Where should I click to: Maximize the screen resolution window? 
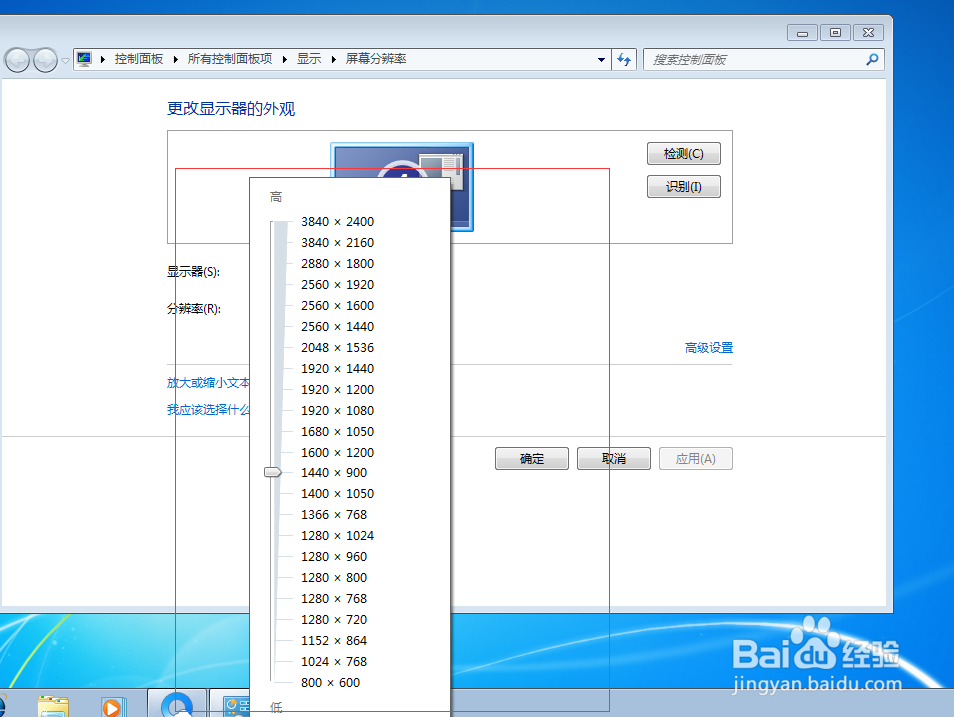tap(835, 33)
